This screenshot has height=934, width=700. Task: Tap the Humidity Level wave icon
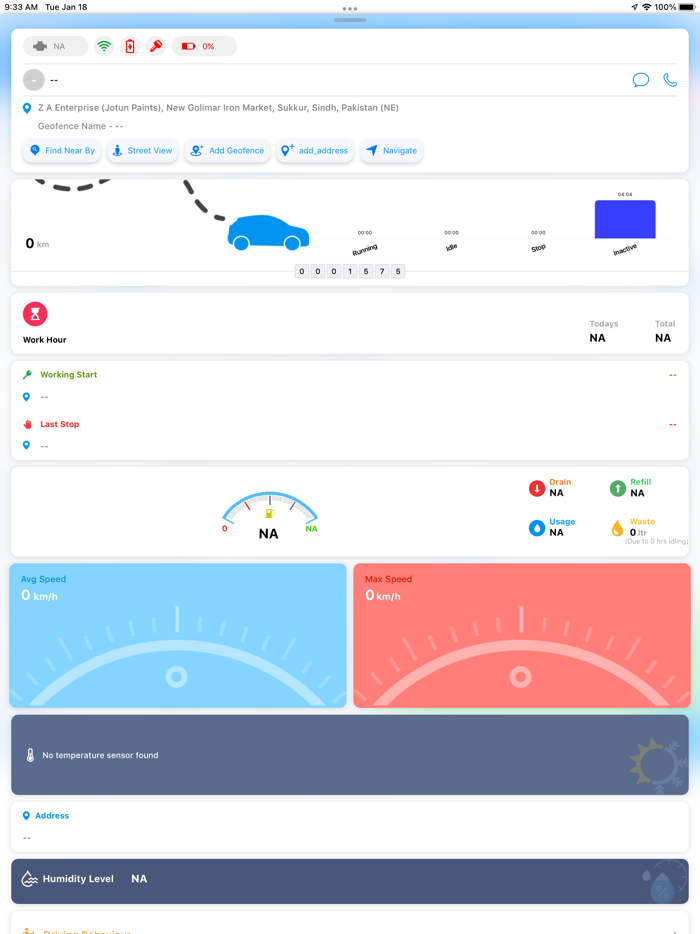click(30, 879)
